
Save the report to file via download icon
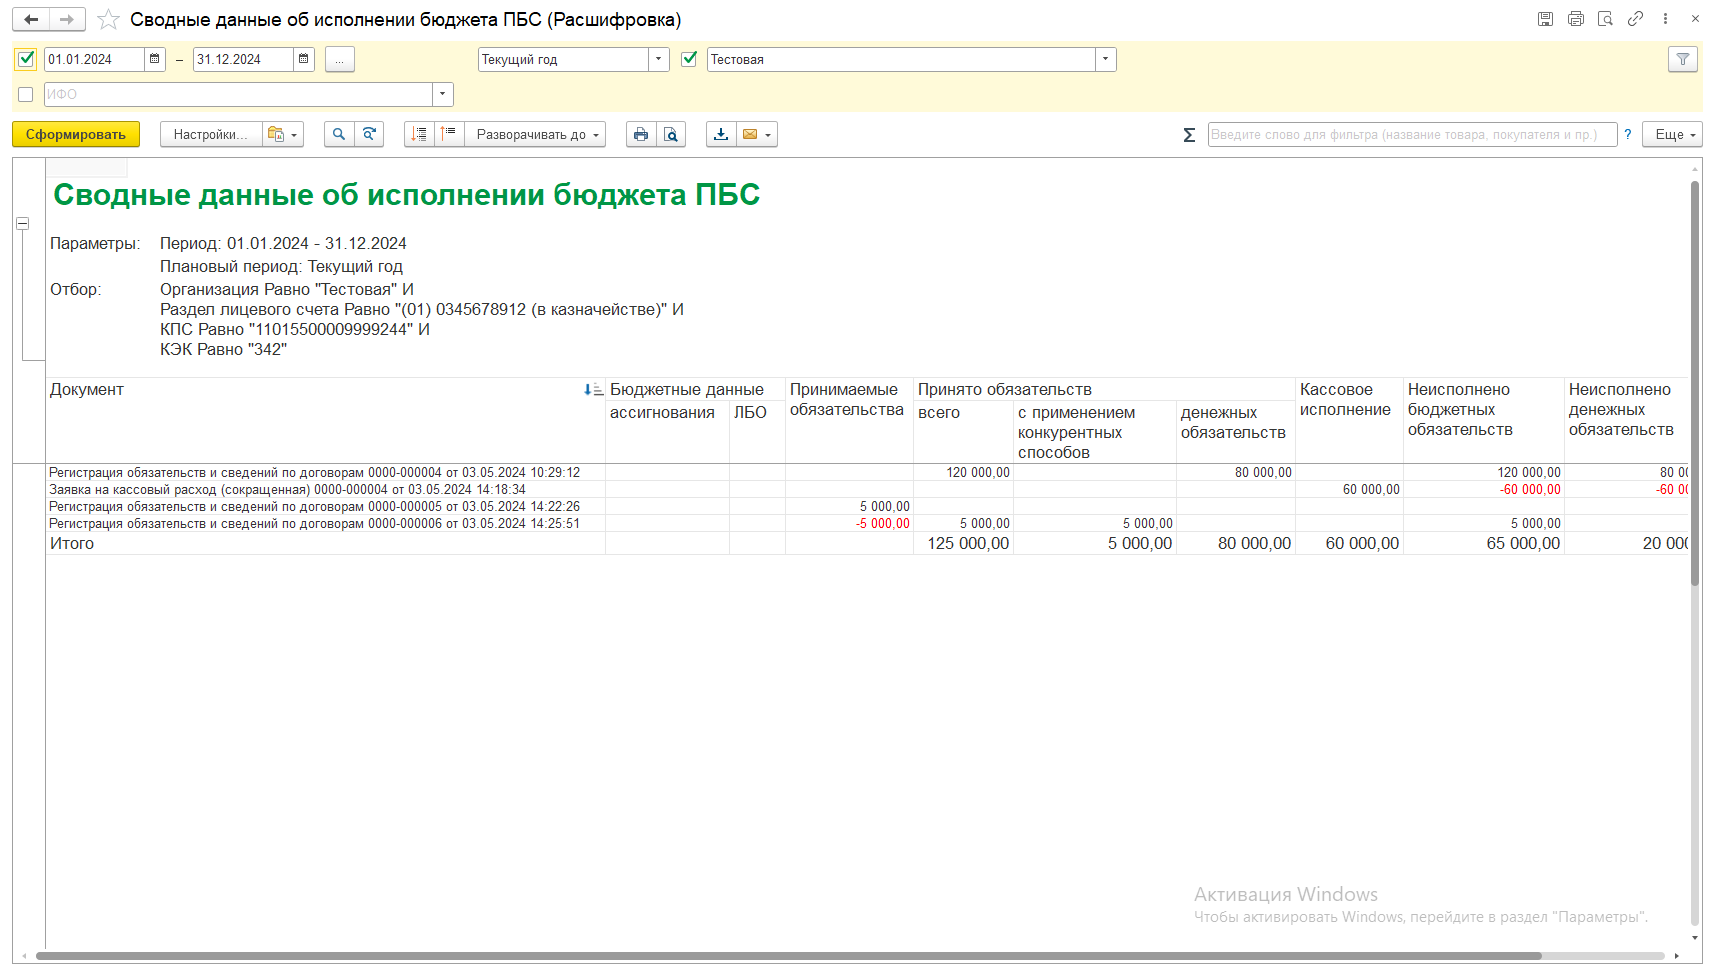tap(721, 134)
